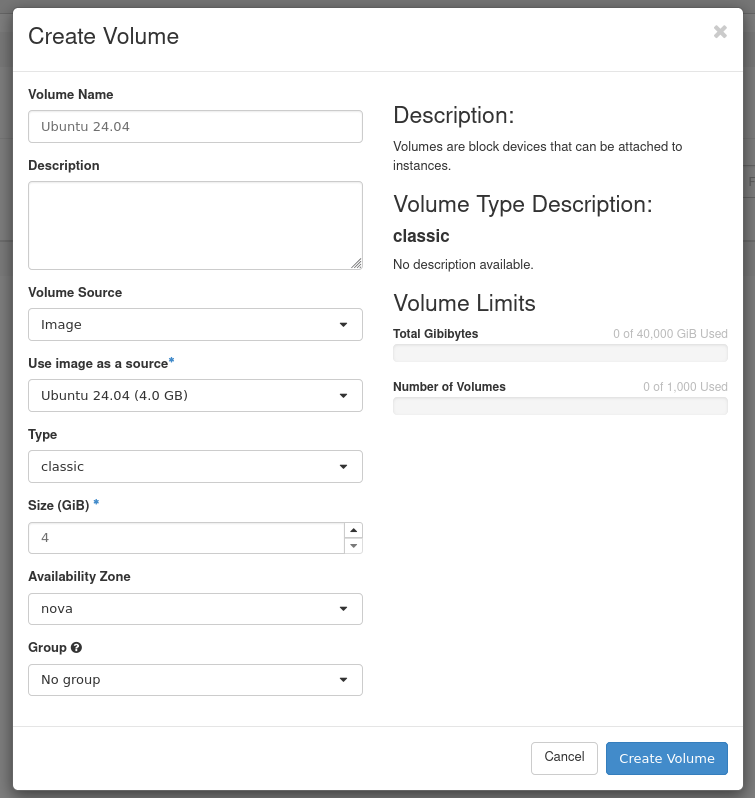The image size is (755, 798).
Task: Open the Type dropdown showing classic
Action: click(195, 467)
